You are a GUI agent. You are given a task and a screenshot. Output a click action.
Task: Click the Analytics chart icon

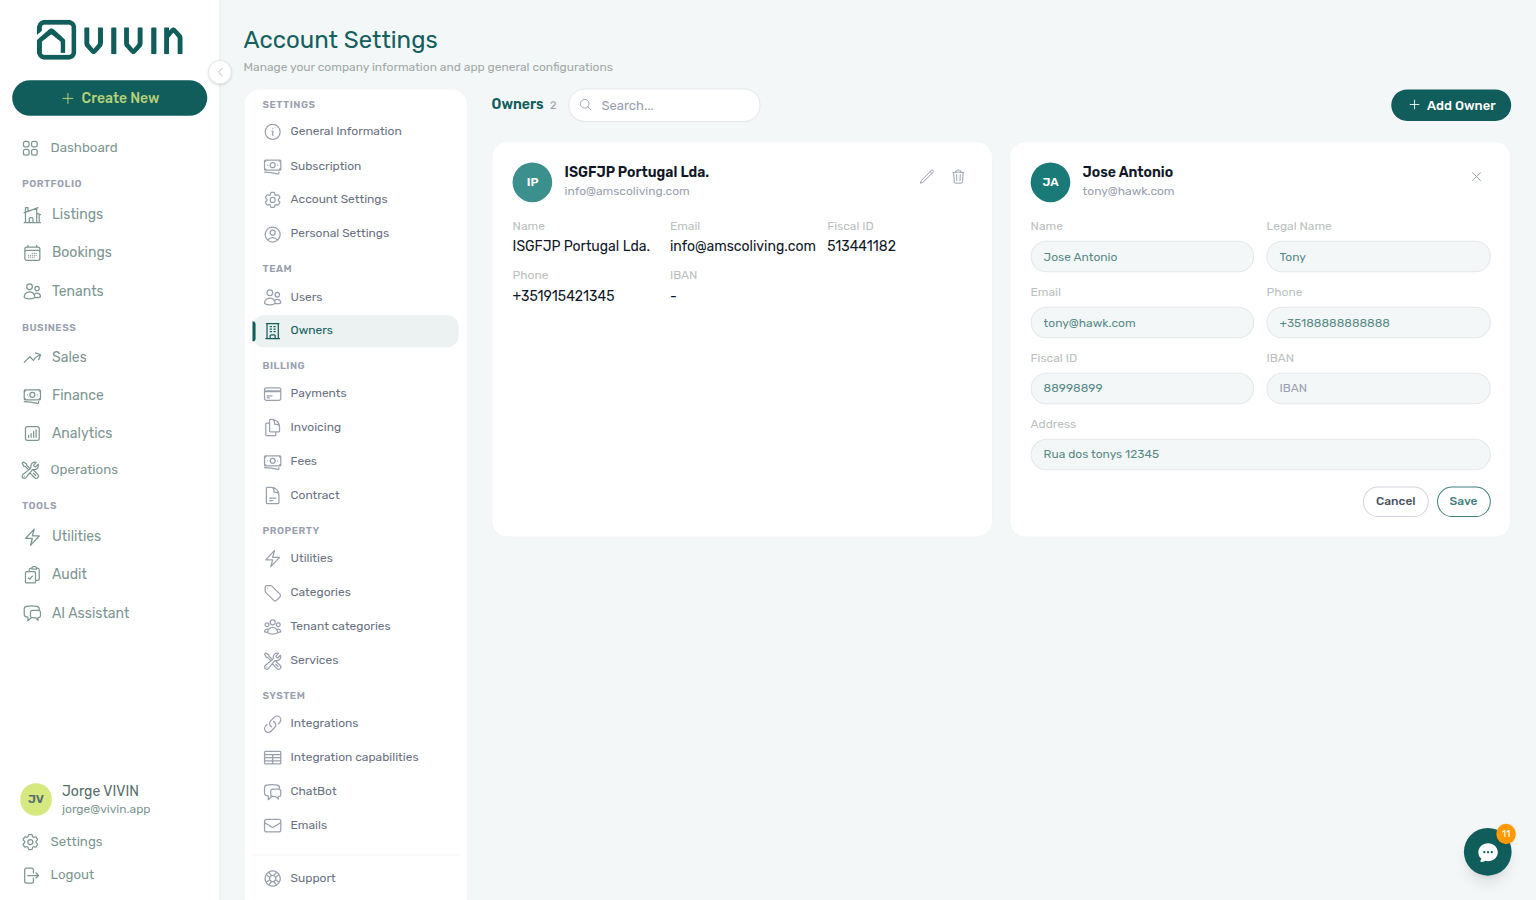32,433
